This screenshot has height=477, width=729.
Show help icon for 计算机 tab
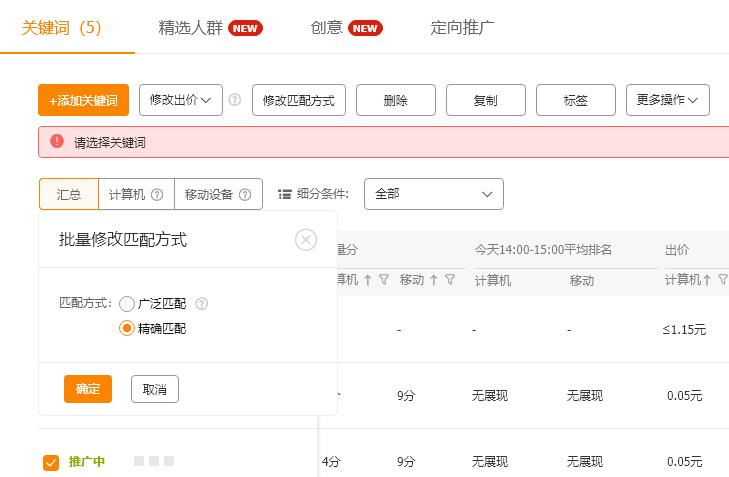click(157, 195)
